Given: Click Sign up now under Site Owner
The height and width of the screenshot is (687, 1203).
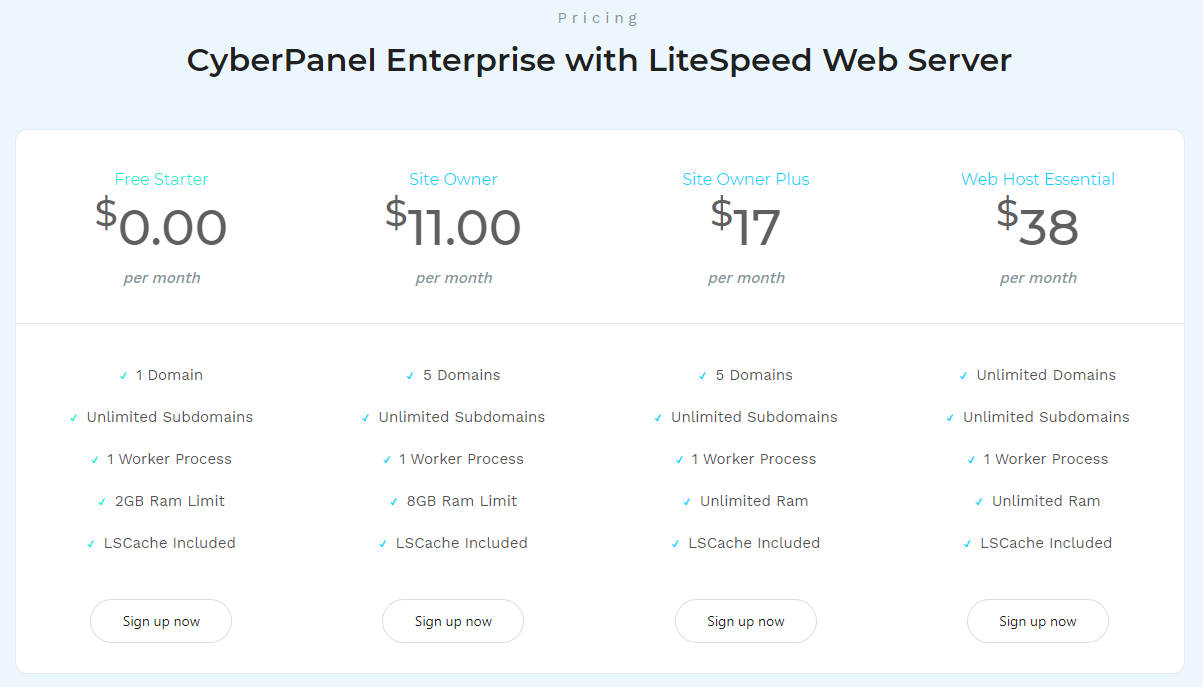Looking at the screenshot, I should pos(453,621).
